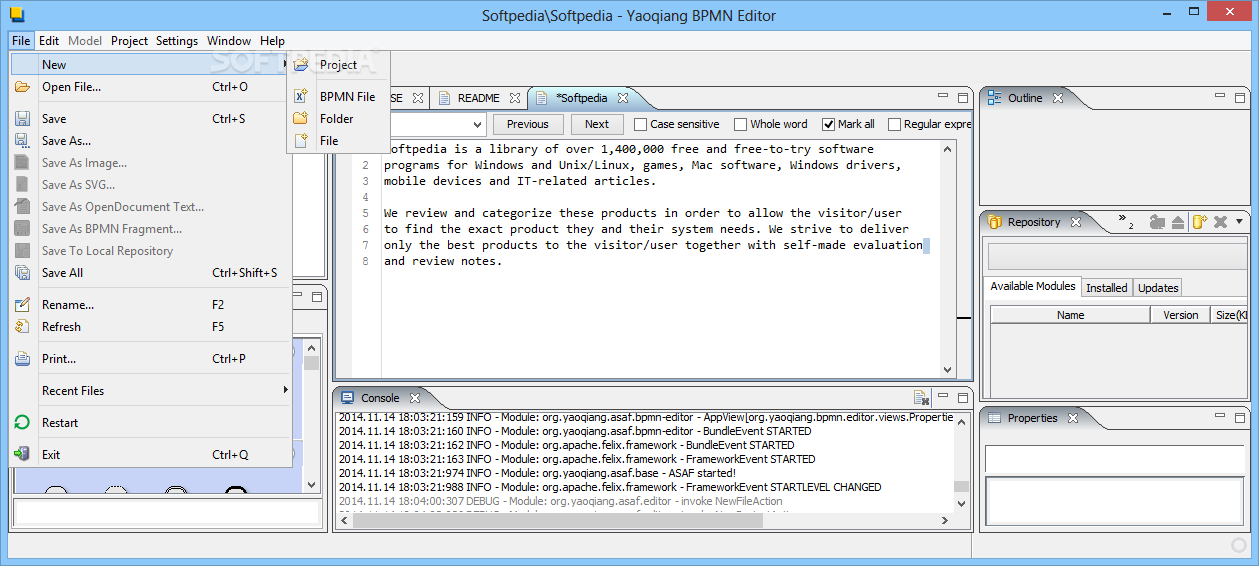Click the Exit door icon

point(22,455)
